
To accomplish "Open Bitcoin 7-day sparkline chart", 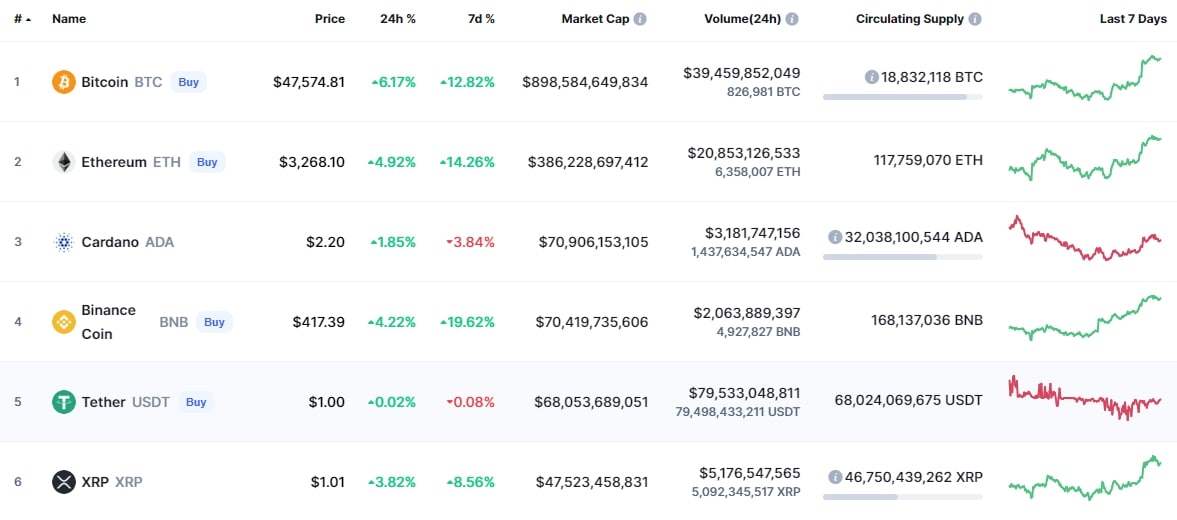I will (x=1085, y=78).
